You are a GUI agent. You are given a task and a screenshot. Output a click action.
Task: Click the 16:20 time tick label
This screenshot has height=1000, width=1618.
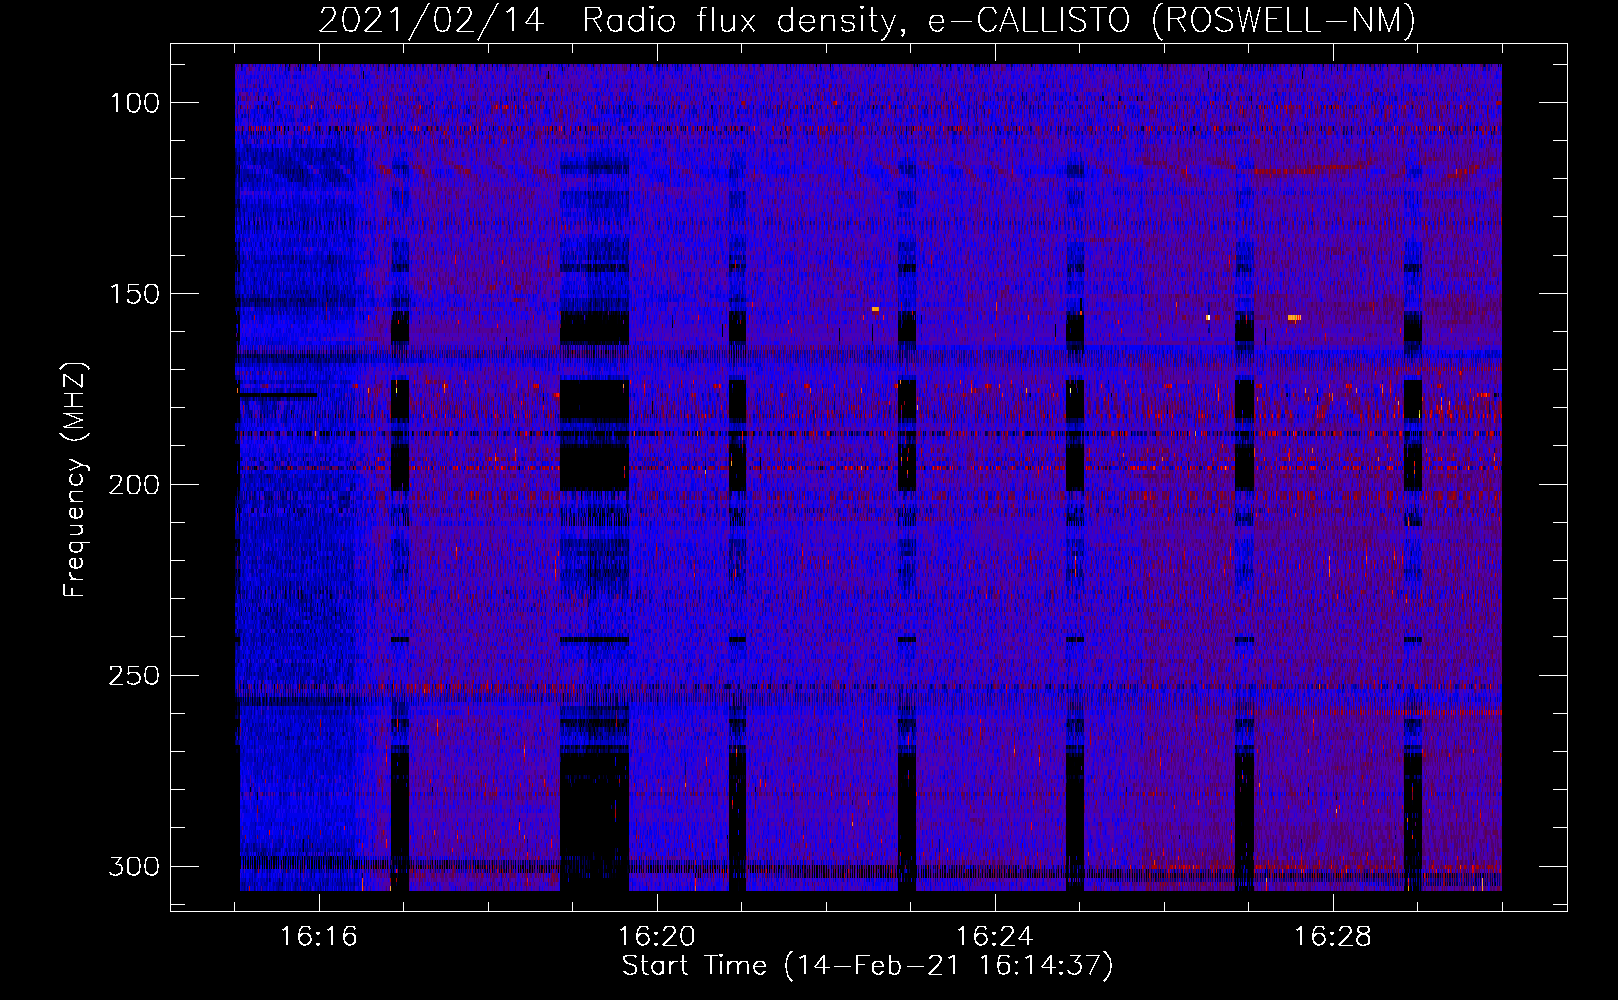pyautogui.click(x=657, y=937)
